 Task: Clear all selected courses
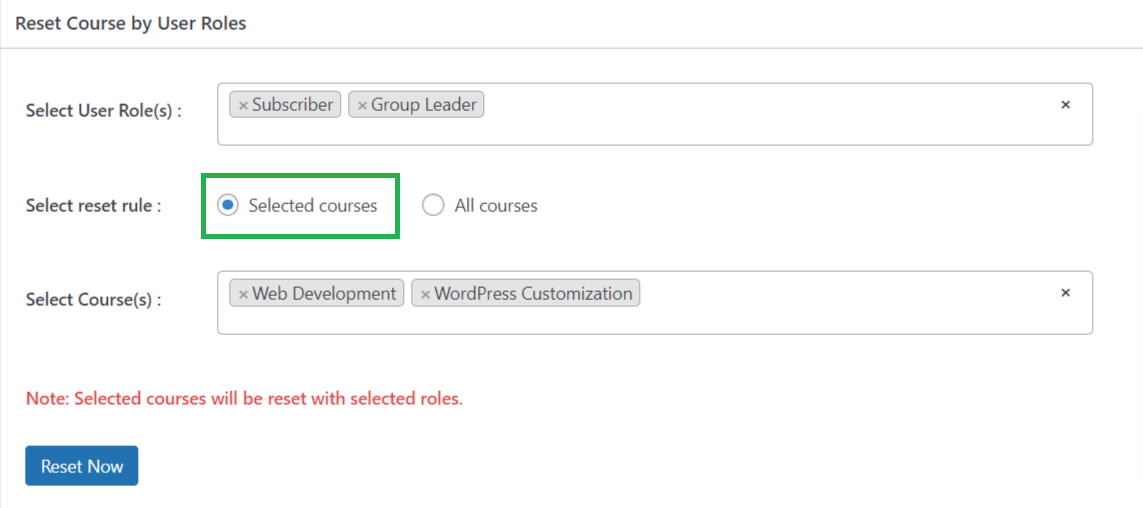(1065, 293)
